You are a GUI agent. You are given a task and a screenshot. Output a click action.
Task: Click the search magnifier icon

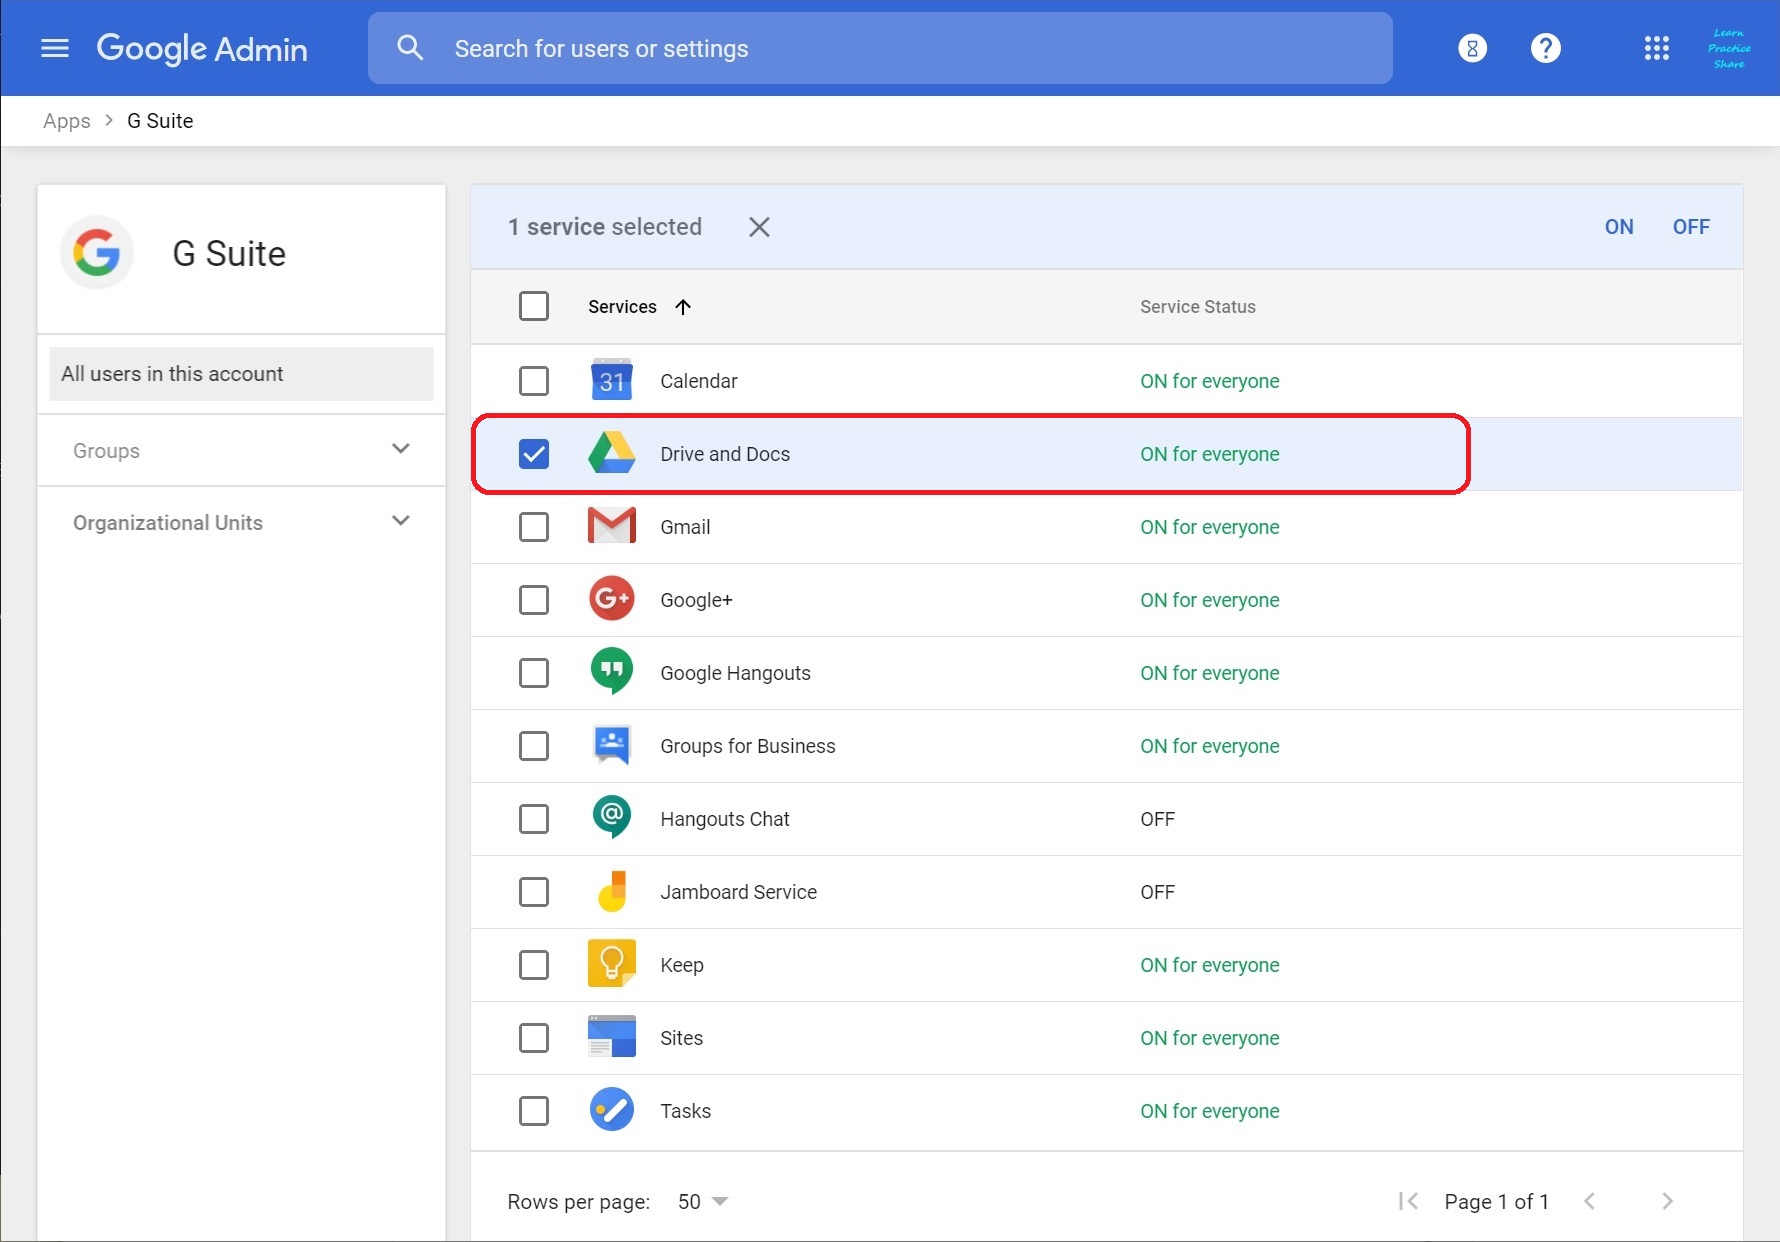click(410, 47)
